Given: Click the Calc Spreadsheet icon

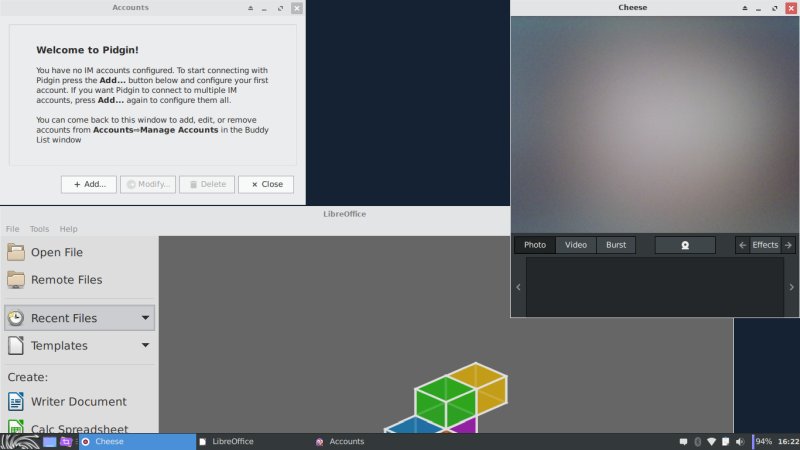Looking at the screenshot, I should click(x=15, y=427).
